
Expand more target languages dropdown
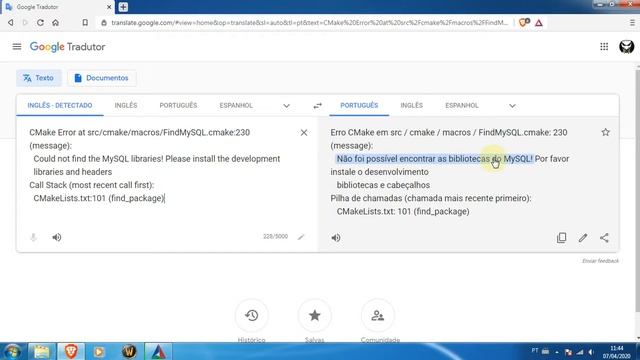512,106
